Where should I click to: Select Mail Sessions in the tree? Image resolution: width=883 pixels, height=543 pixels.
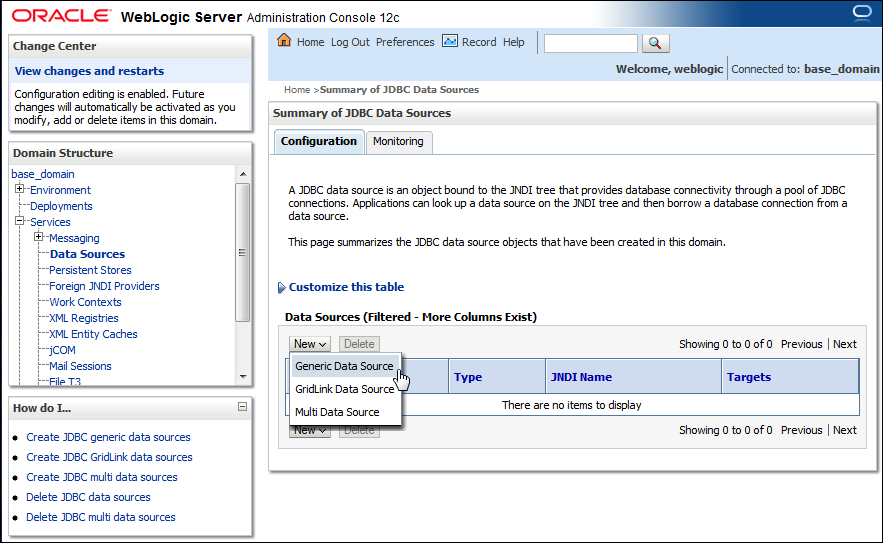[x=80, y=366]
